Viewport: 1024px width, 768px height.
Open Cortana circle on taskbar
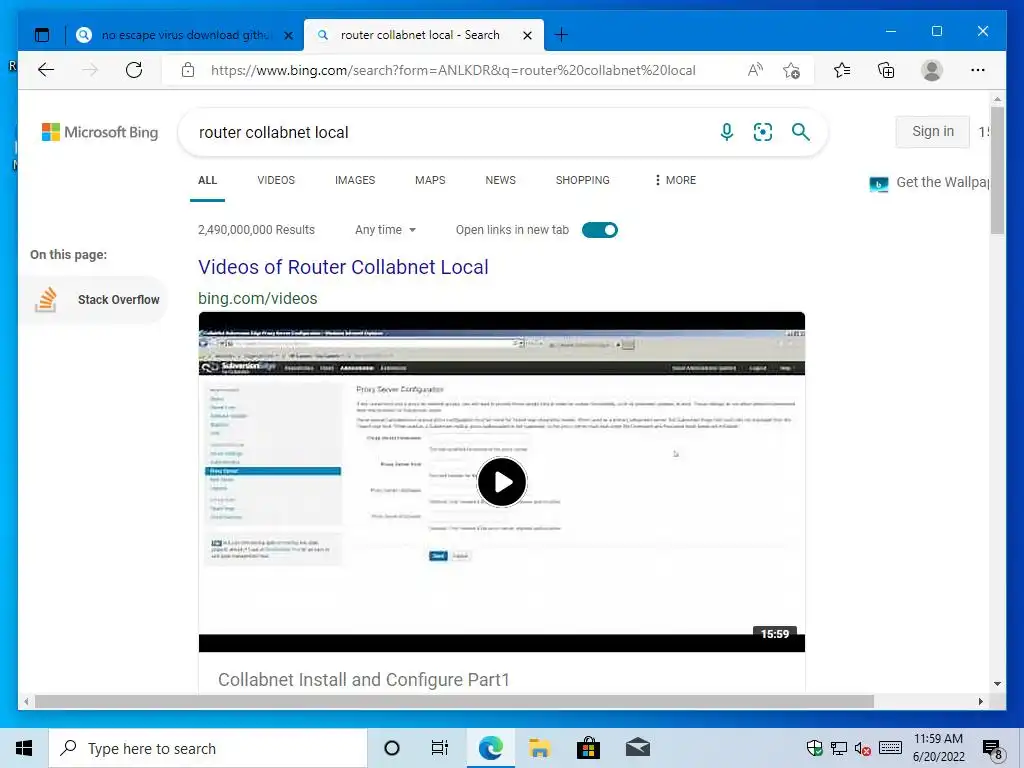pos(392,748)
